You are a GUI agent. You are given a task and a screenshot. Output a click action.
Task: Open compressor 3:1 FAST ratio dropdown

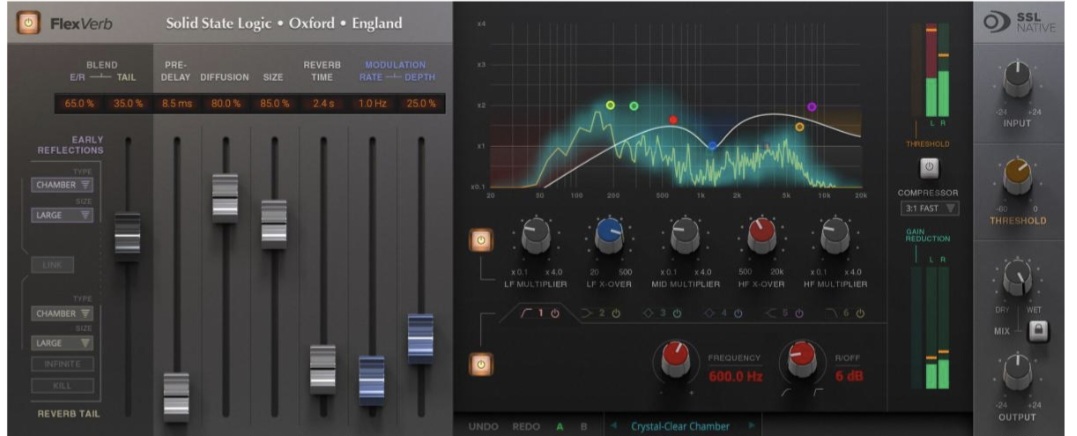click(x=929, y=208)
